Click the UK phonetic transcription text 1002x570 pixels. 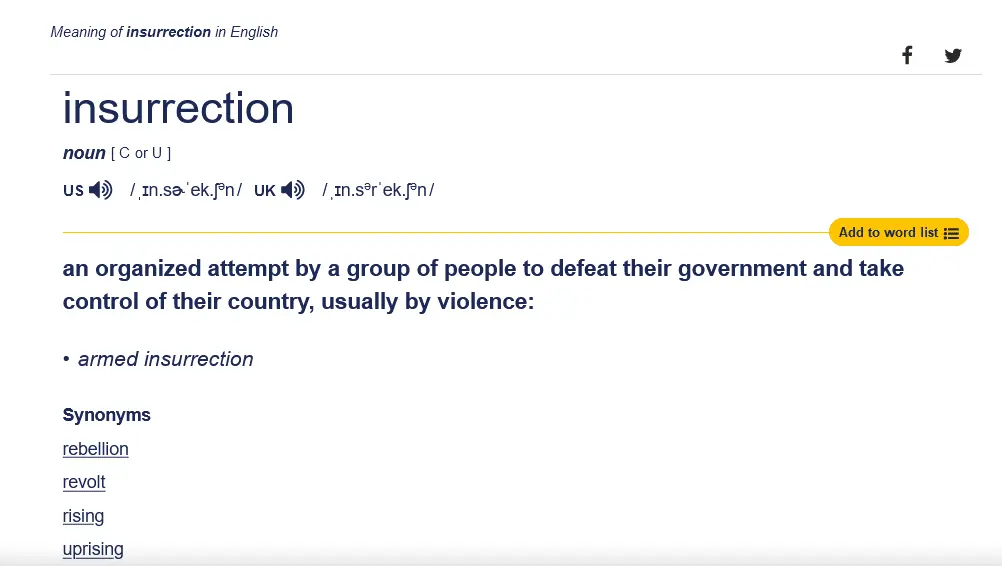(x=378, y=190)
